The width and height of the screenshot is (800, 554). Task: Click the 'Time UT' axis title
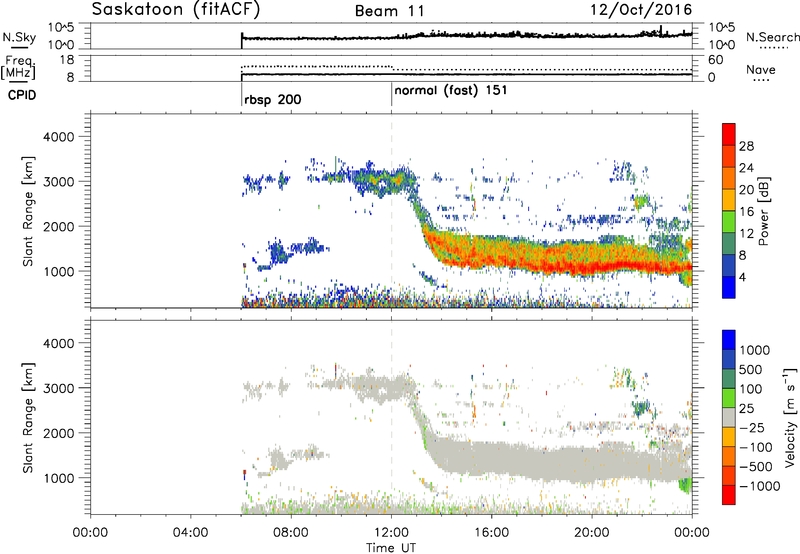point(391,548)
